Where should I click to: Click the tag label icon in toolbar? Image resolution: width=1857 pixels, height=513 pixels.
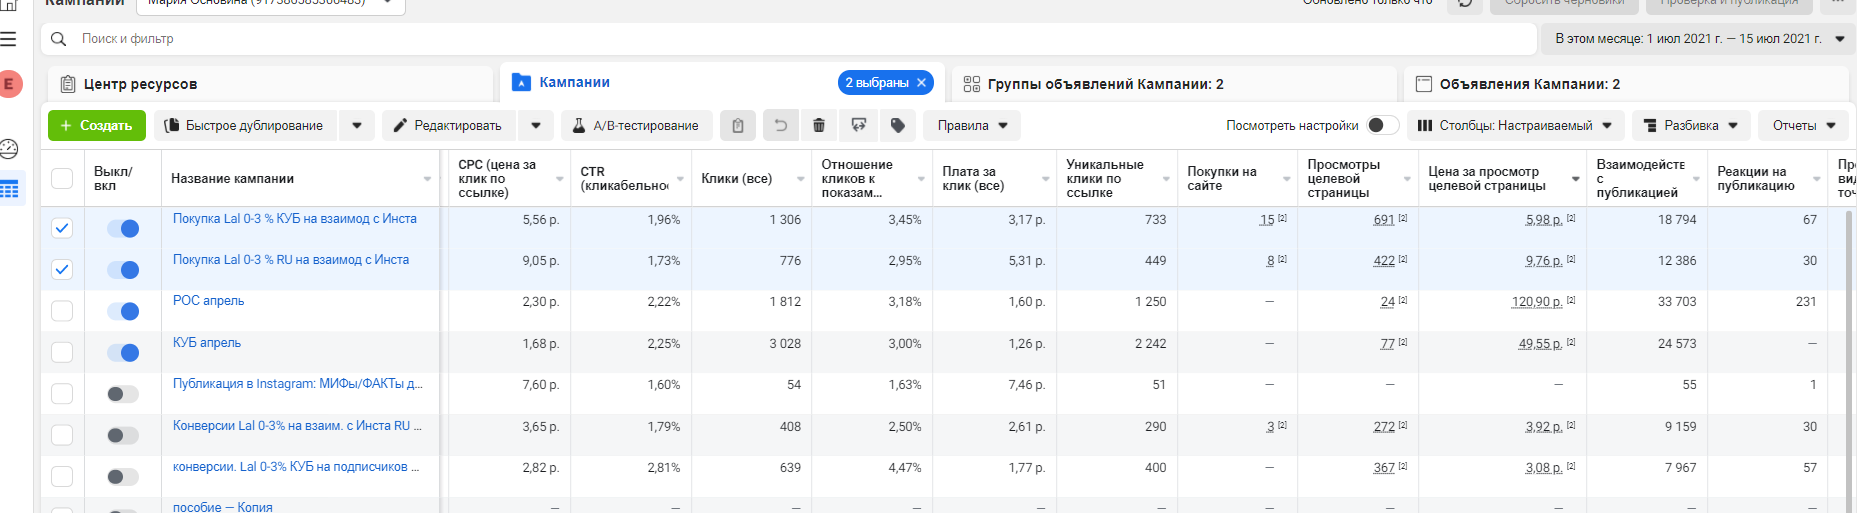(x=898, y=126)
